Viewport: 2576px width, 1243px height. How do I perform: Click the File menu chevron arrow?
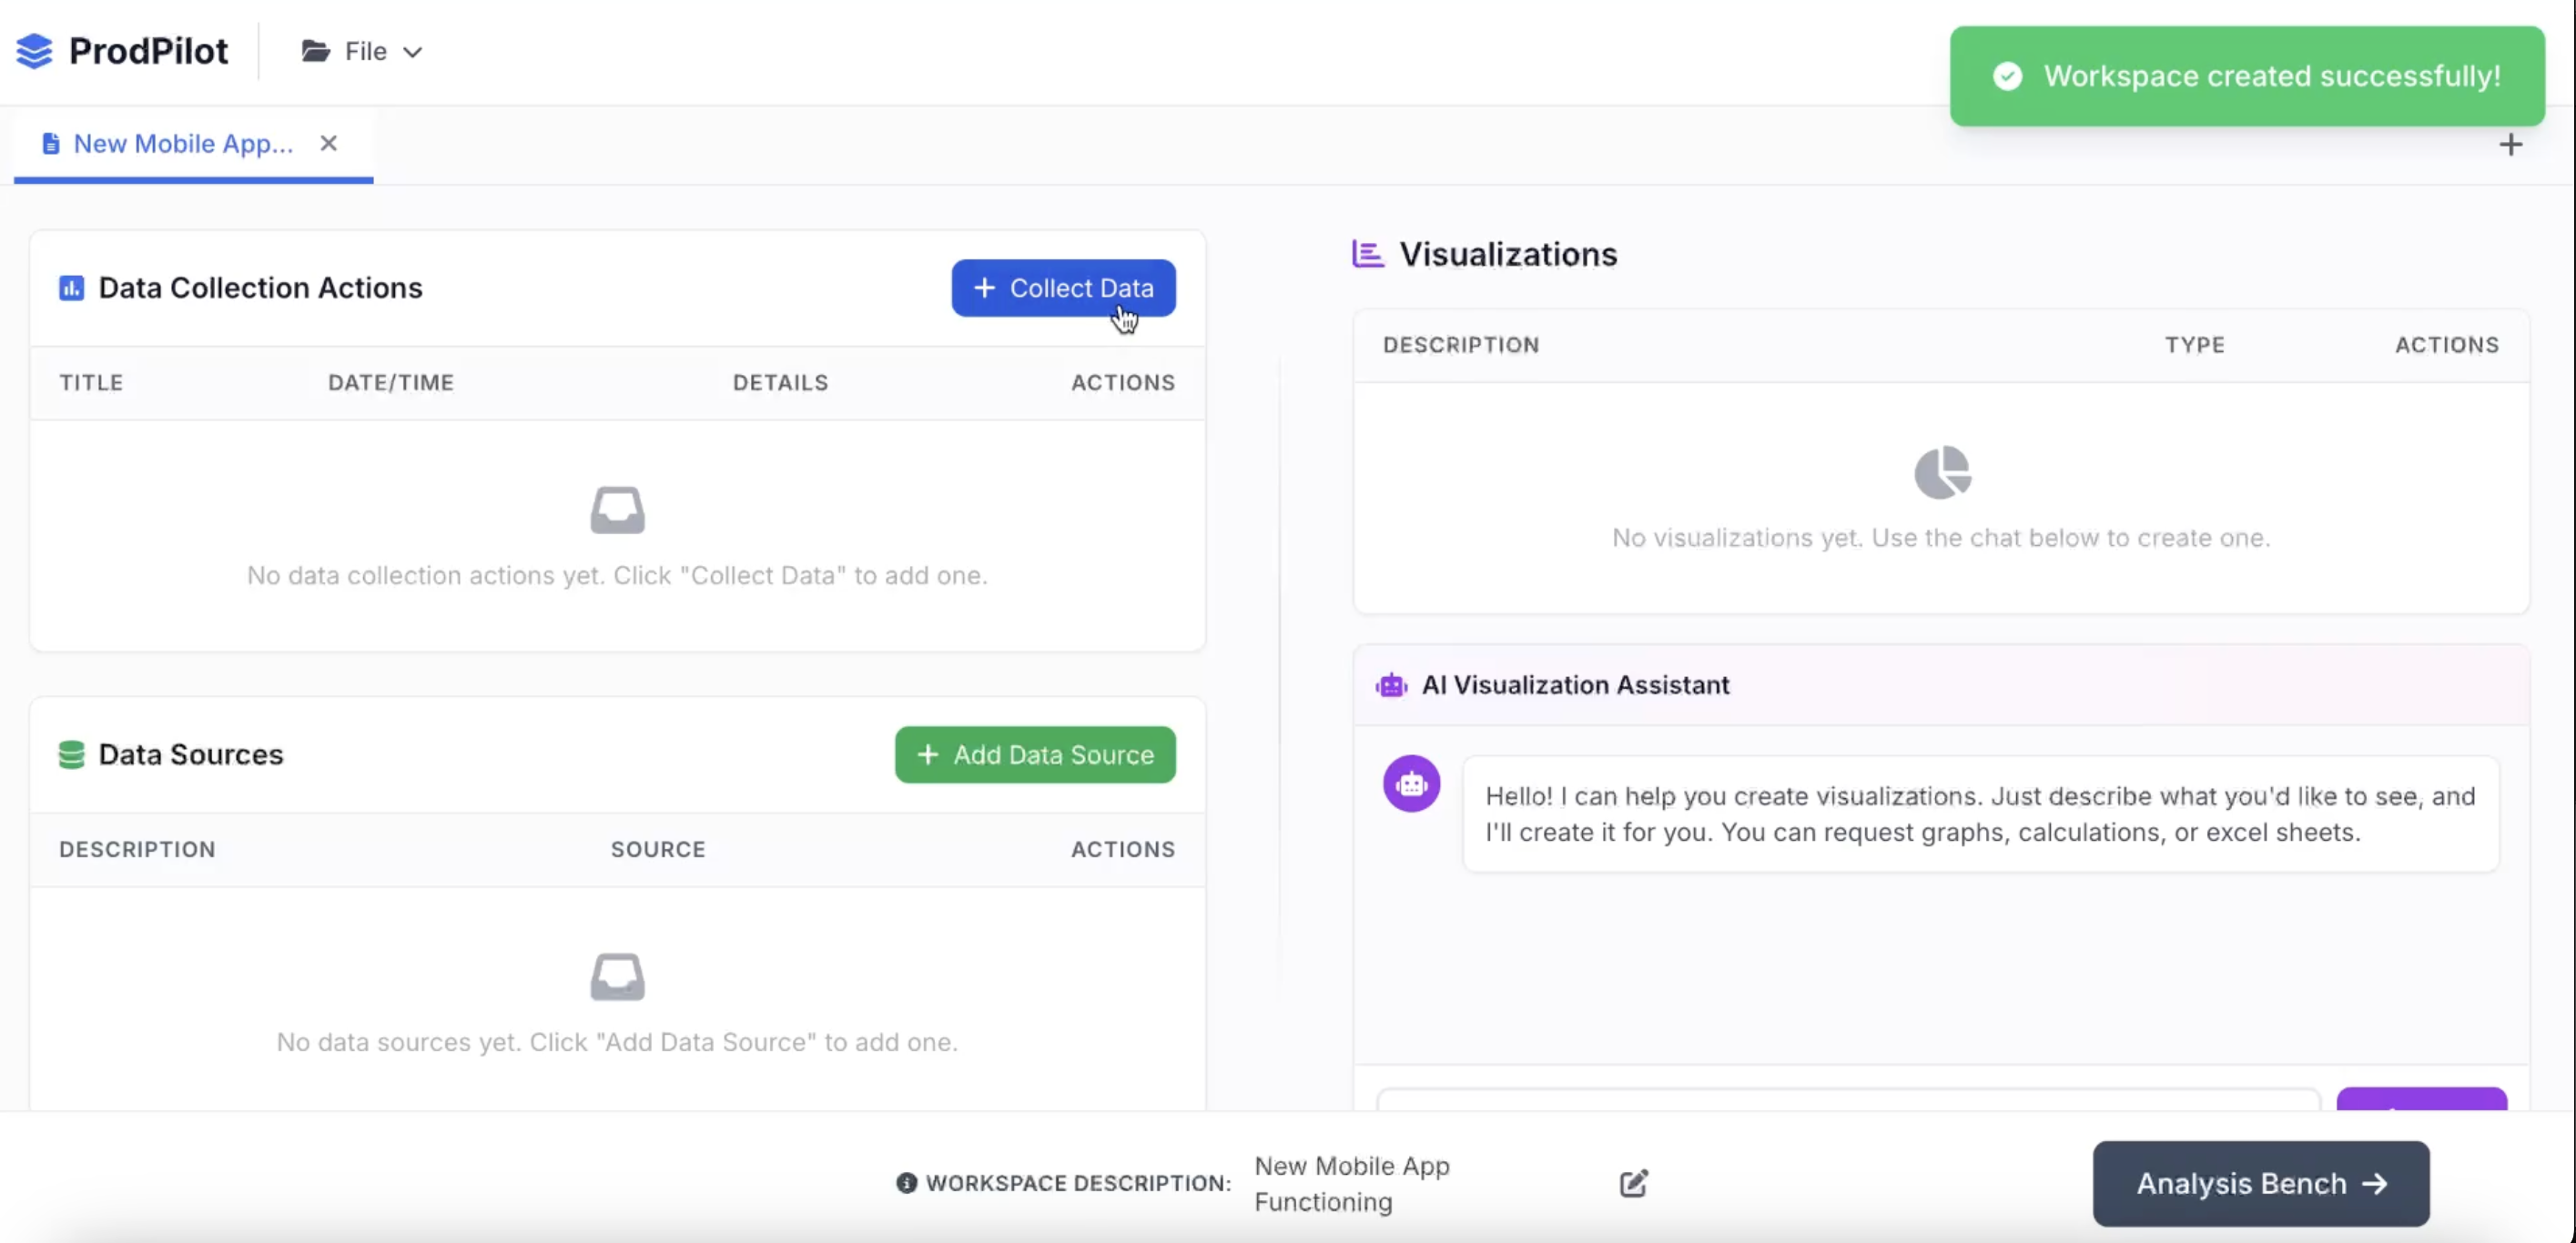(x=412, y=52)
